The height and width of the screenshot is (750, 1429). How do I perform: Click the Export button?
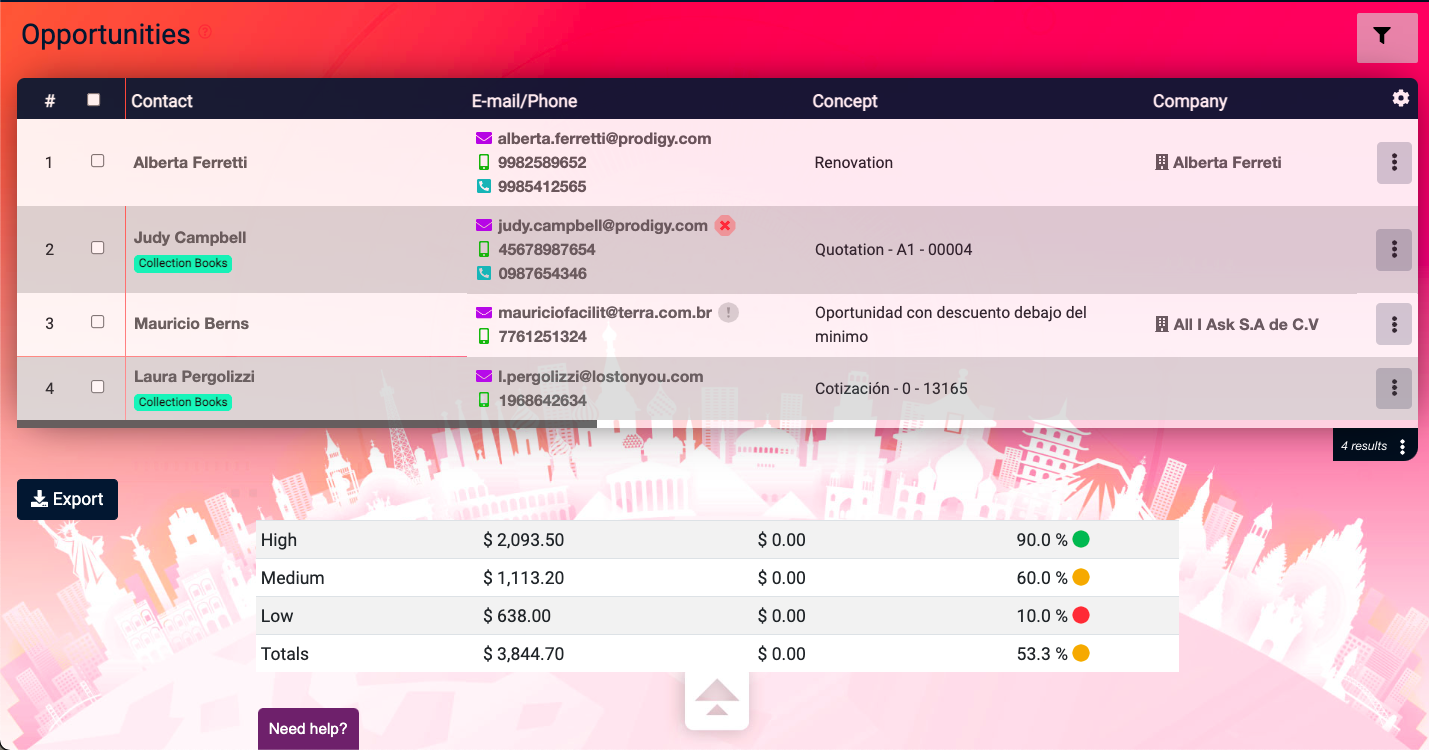pos(67,500)
